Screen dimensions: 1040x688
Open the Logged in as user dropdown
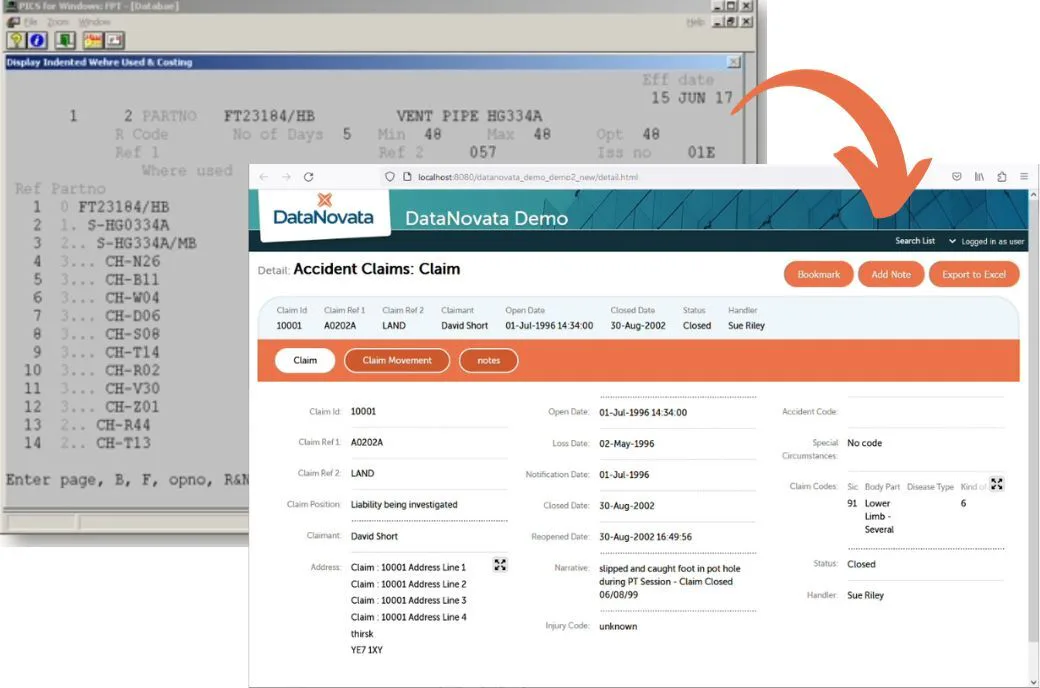tap(987, 241)
